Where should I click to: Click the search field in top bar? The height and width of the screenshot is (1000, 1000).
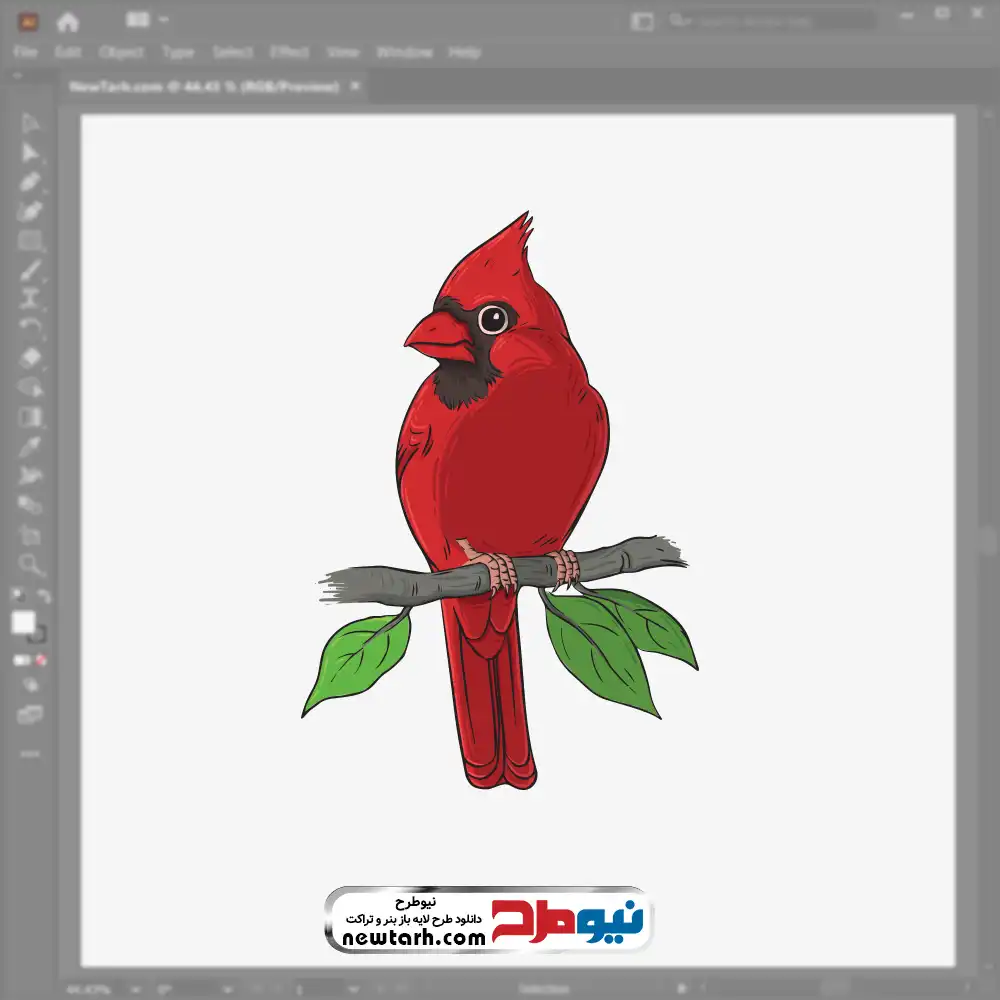[x=770, y=20]
